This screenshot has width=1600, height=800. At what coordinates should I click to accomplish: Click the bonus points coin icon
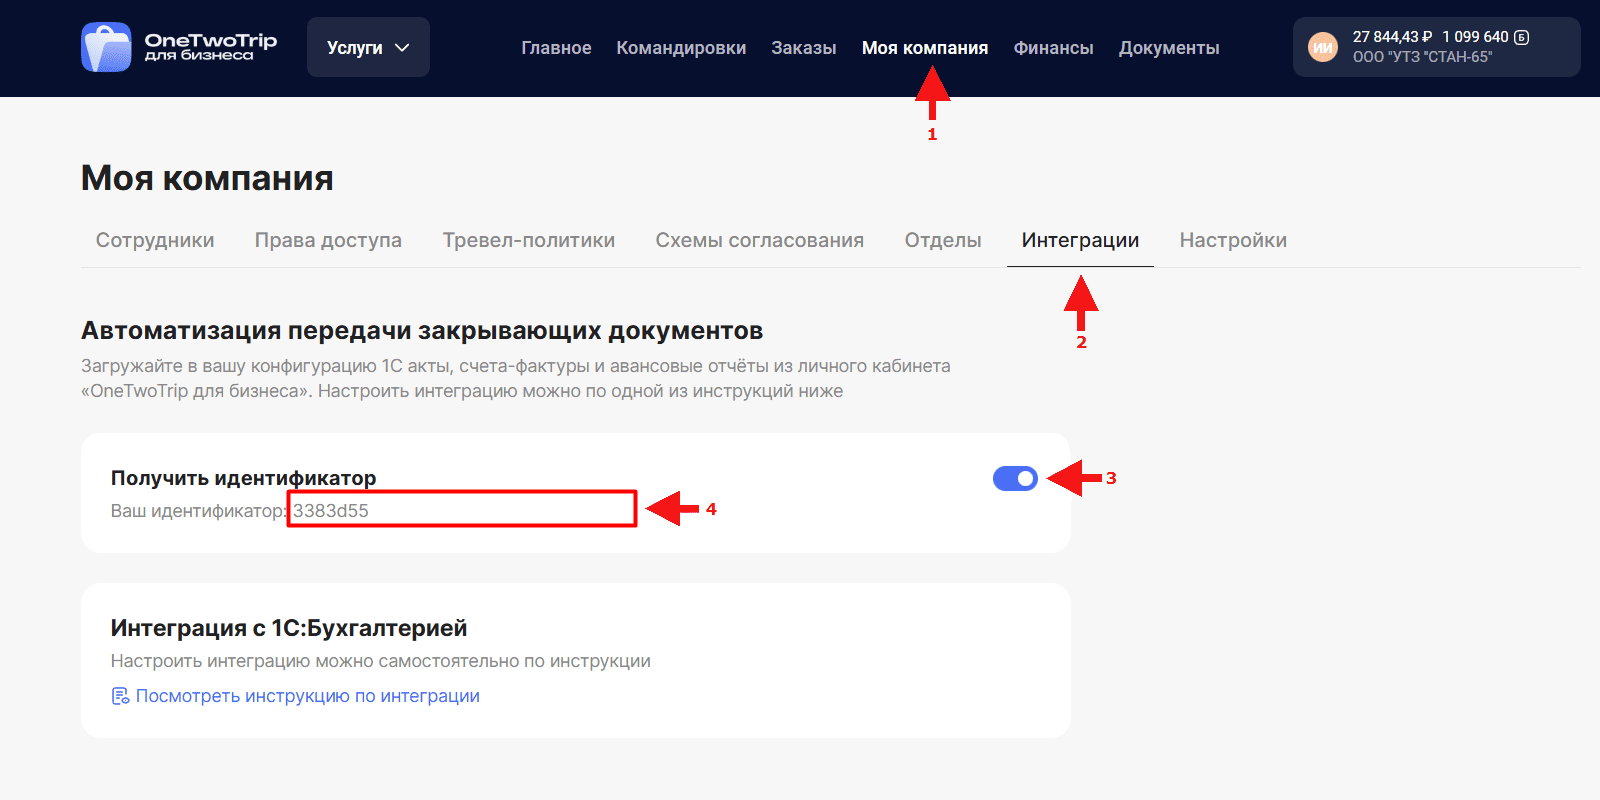pyautogui.click(x=1521, y=37)
